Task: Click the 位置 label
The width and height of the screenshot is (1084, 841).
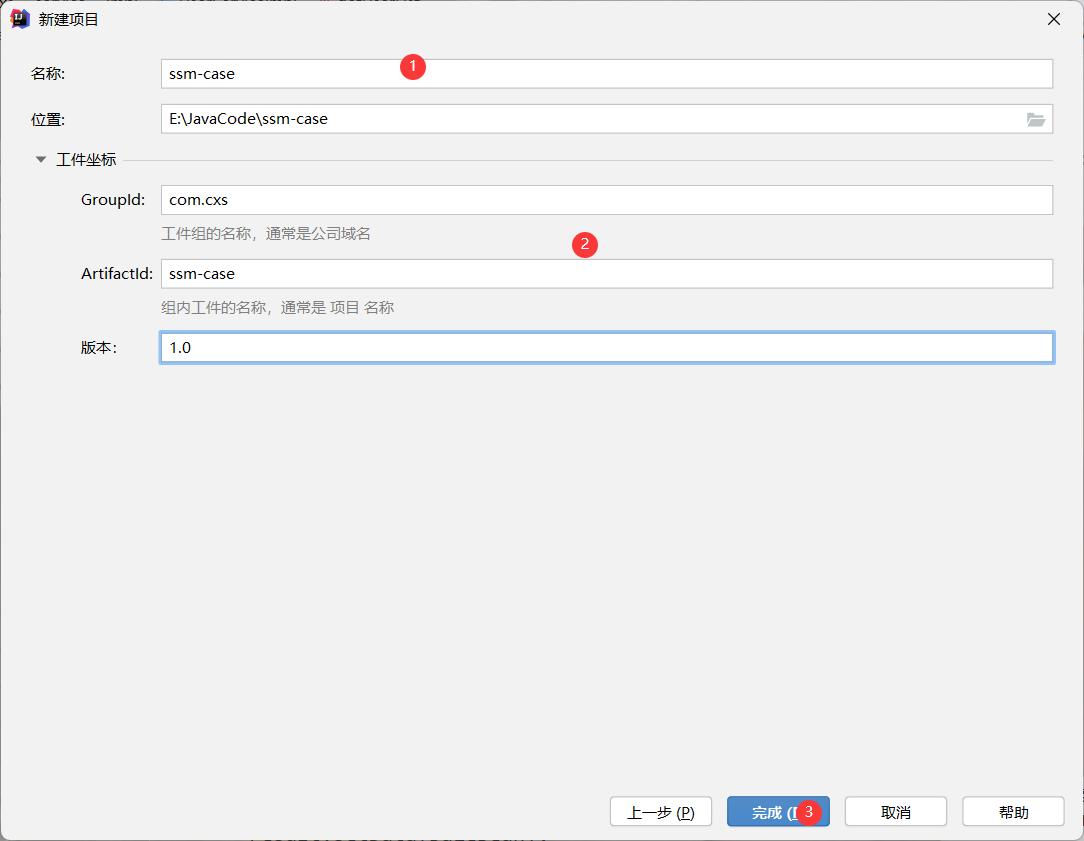Action: tap(48, 120)
